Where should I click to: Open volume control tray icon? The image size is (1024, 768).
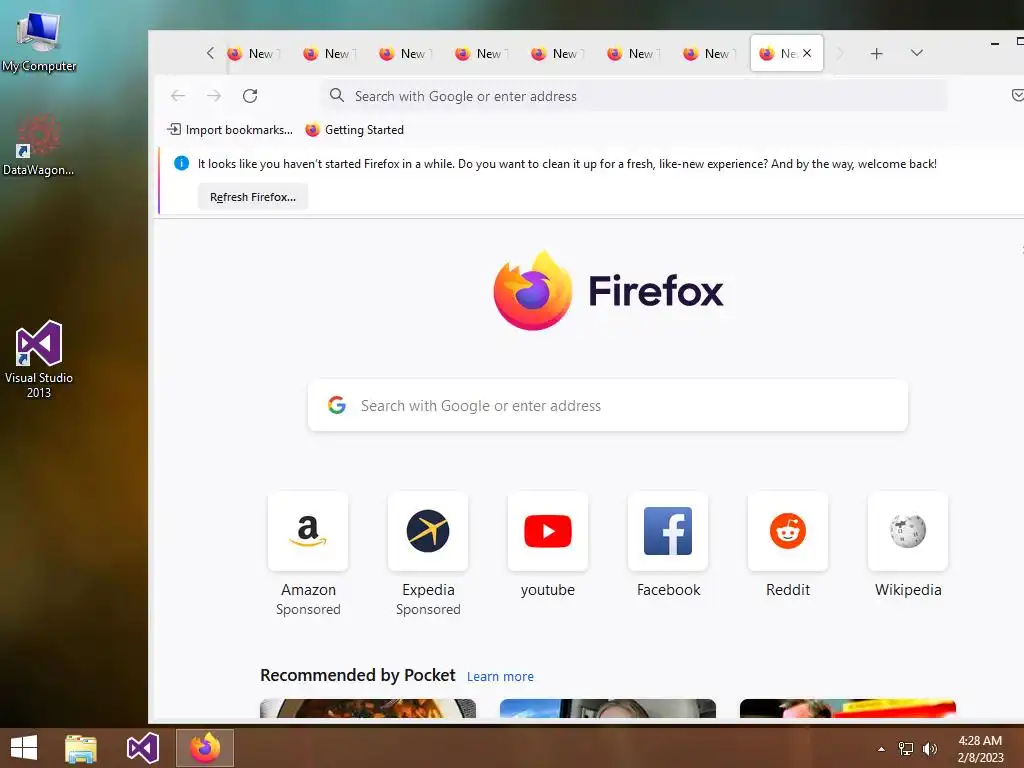point(929,749)
